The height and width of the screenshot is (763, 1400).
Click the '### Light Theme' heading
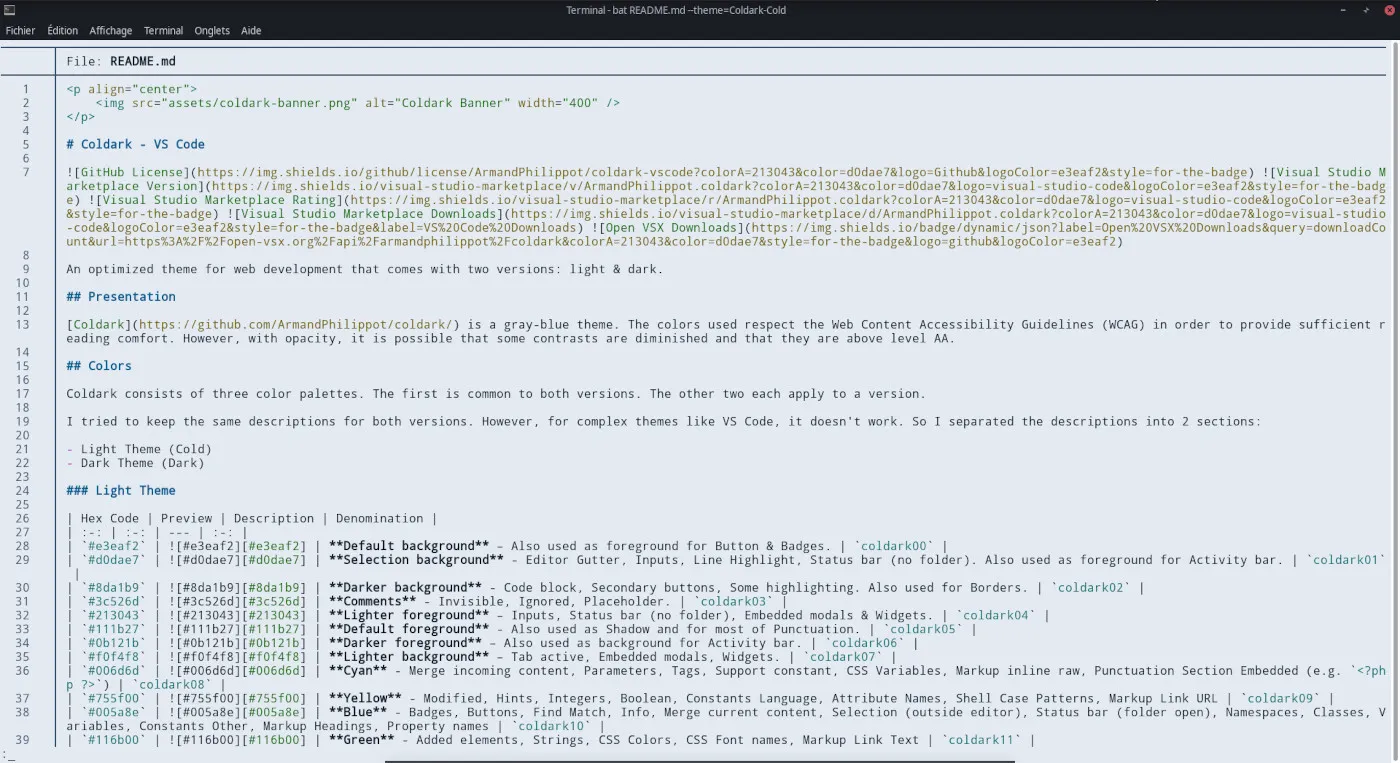click(x=120, y=491)
